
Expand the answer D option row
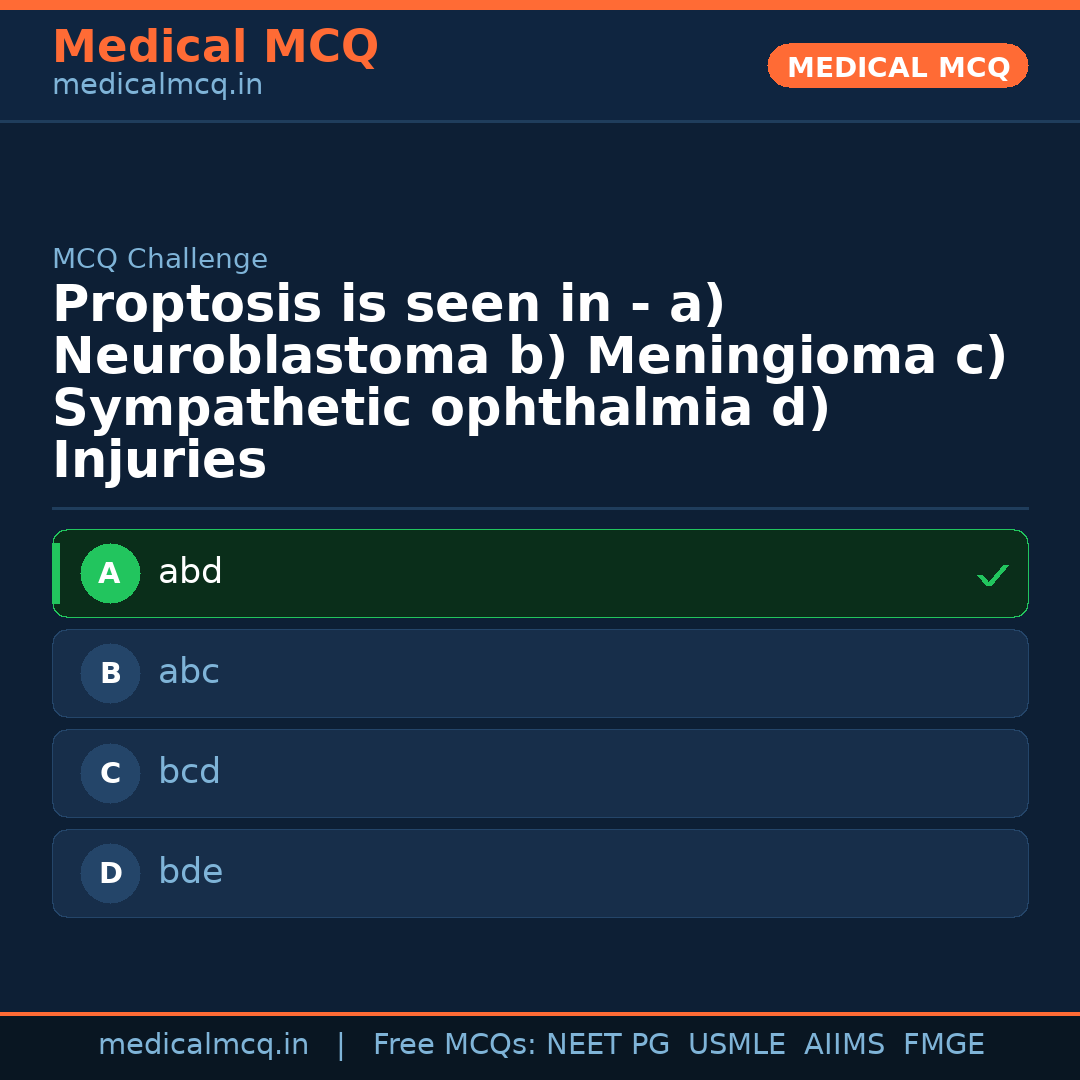540,873
